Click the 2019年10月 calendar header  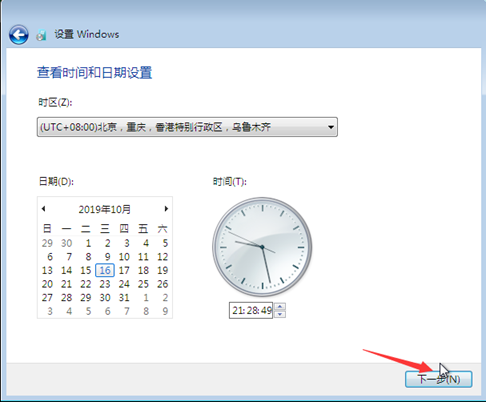pyautogui.click(x=104, y=209)
